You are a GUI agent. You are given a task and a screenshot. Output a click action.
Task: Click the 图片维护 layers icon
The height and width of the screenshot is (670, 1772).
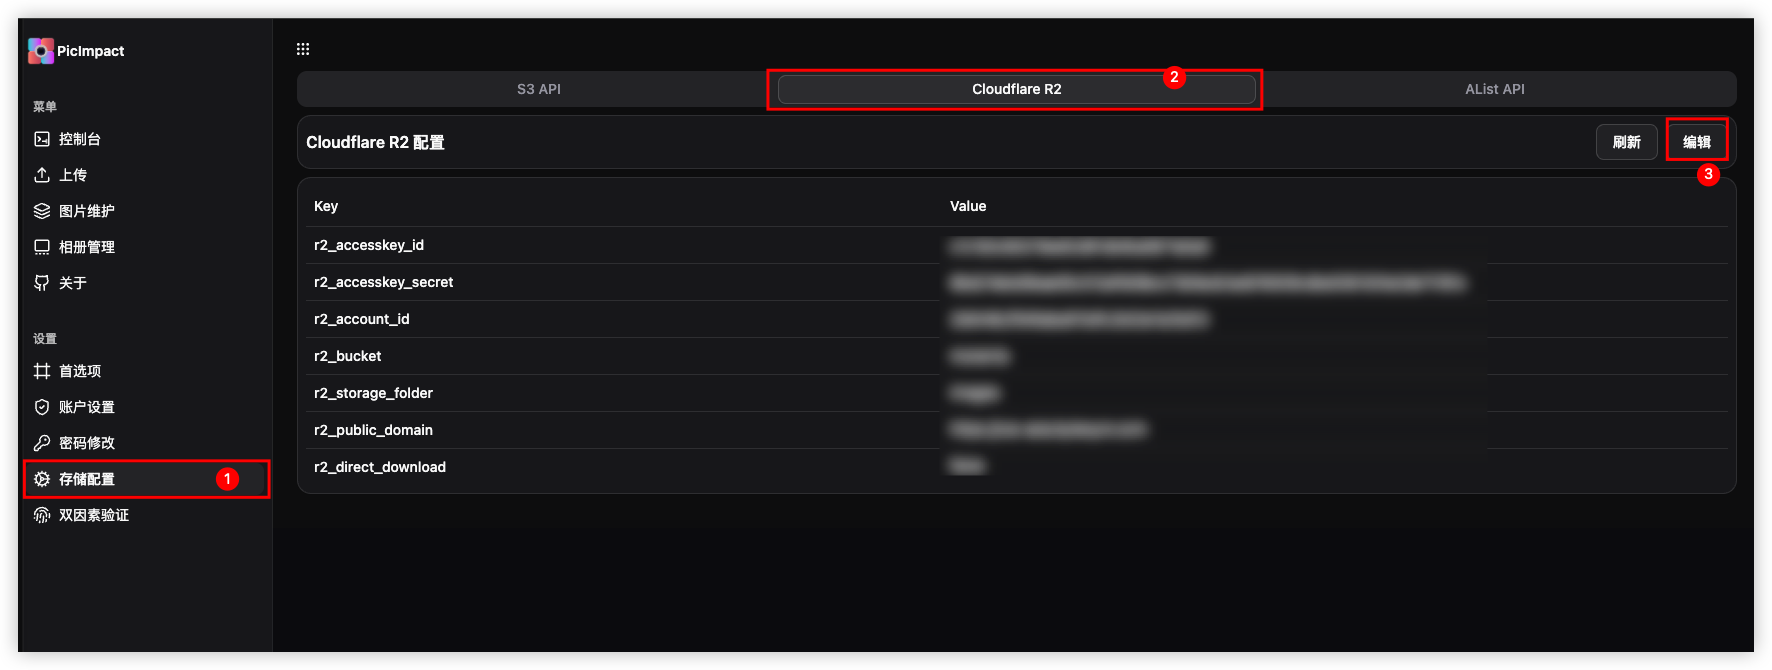tap(42, 211)
